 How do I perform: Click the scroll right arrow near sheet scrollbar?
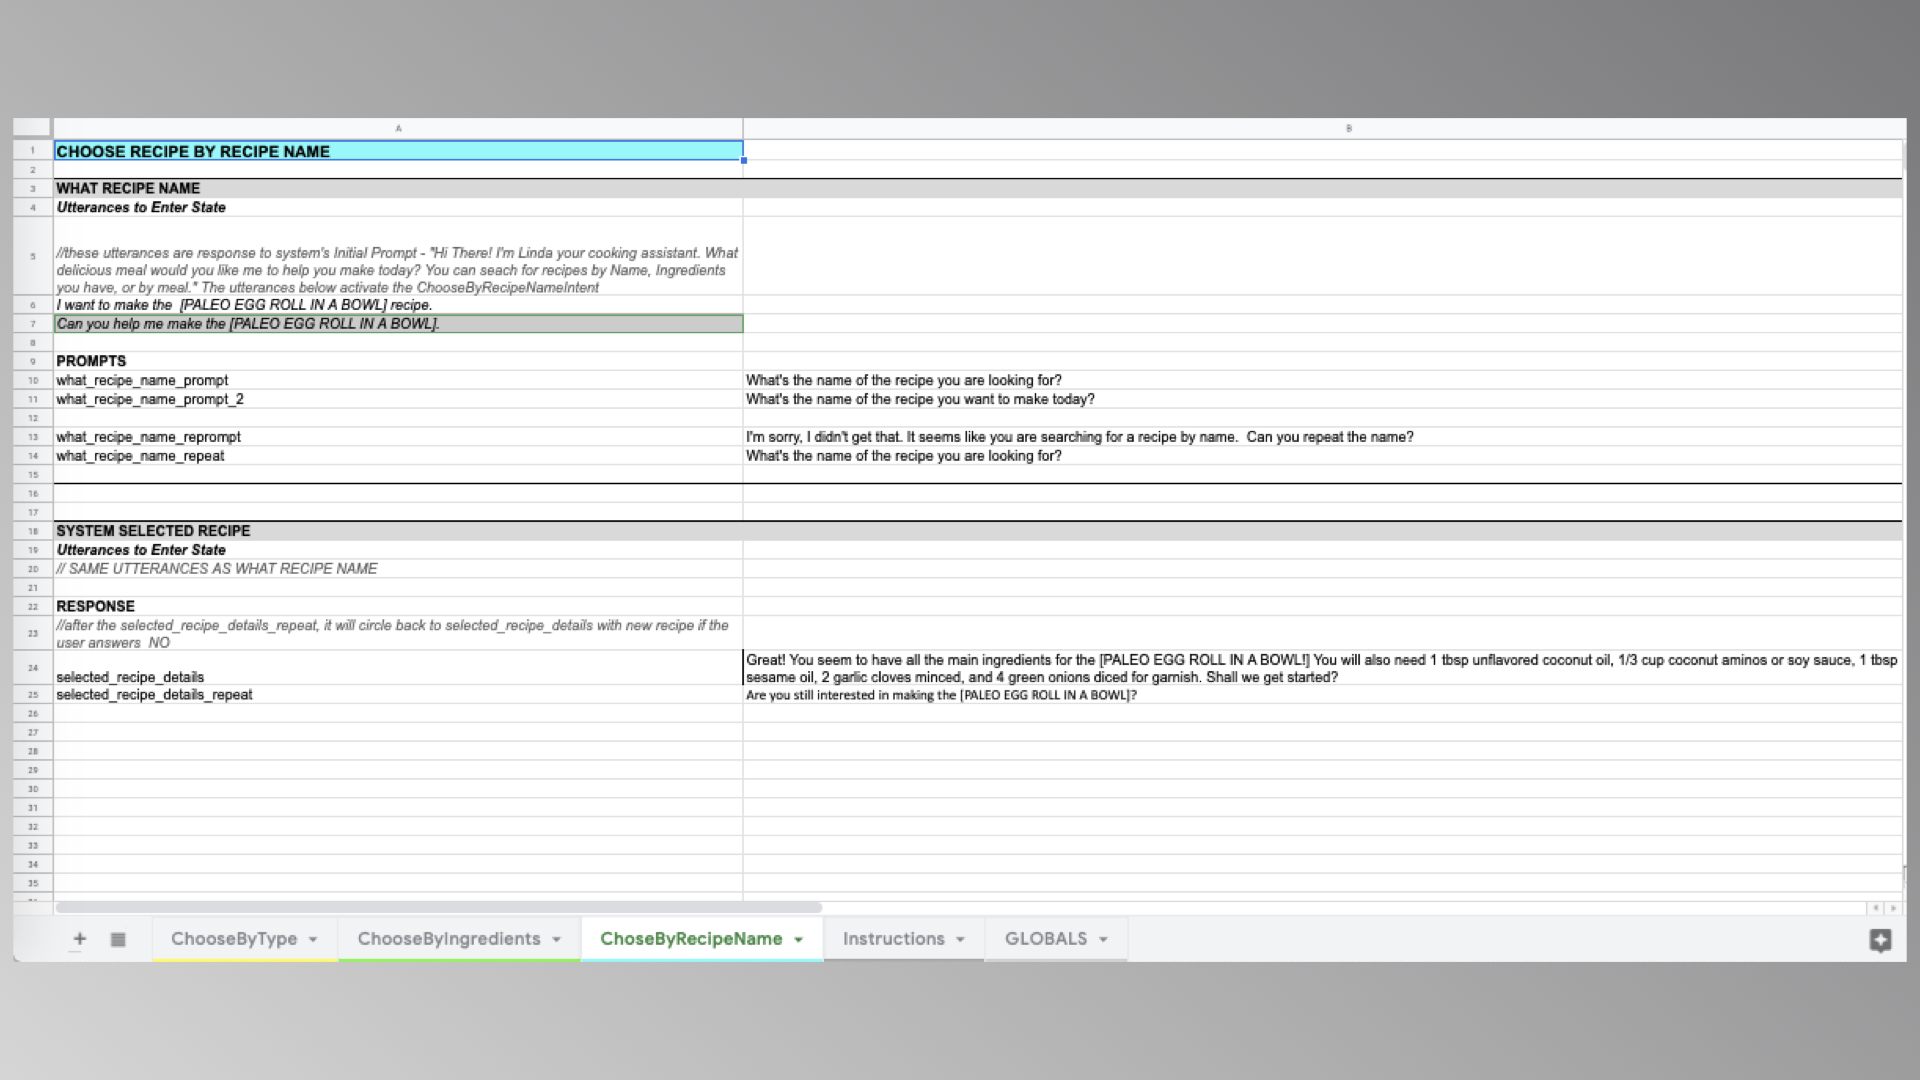(x=1893, y=908)
